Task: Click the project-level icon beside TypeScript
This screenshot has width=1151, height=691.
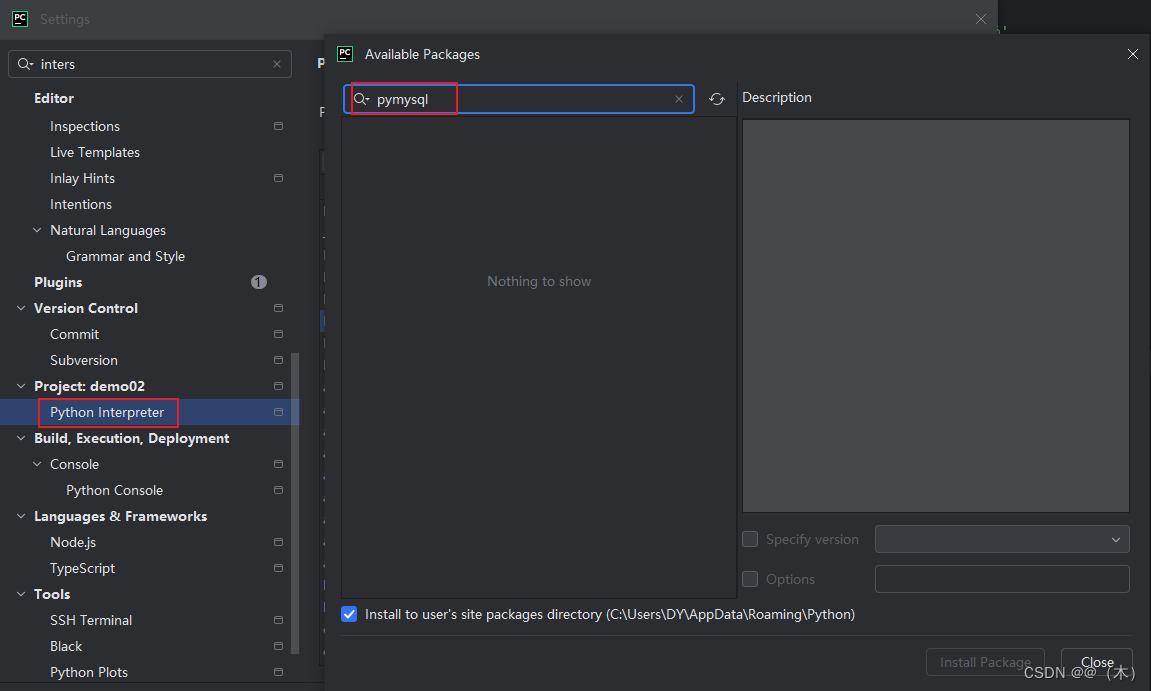Action: [278, 568]
